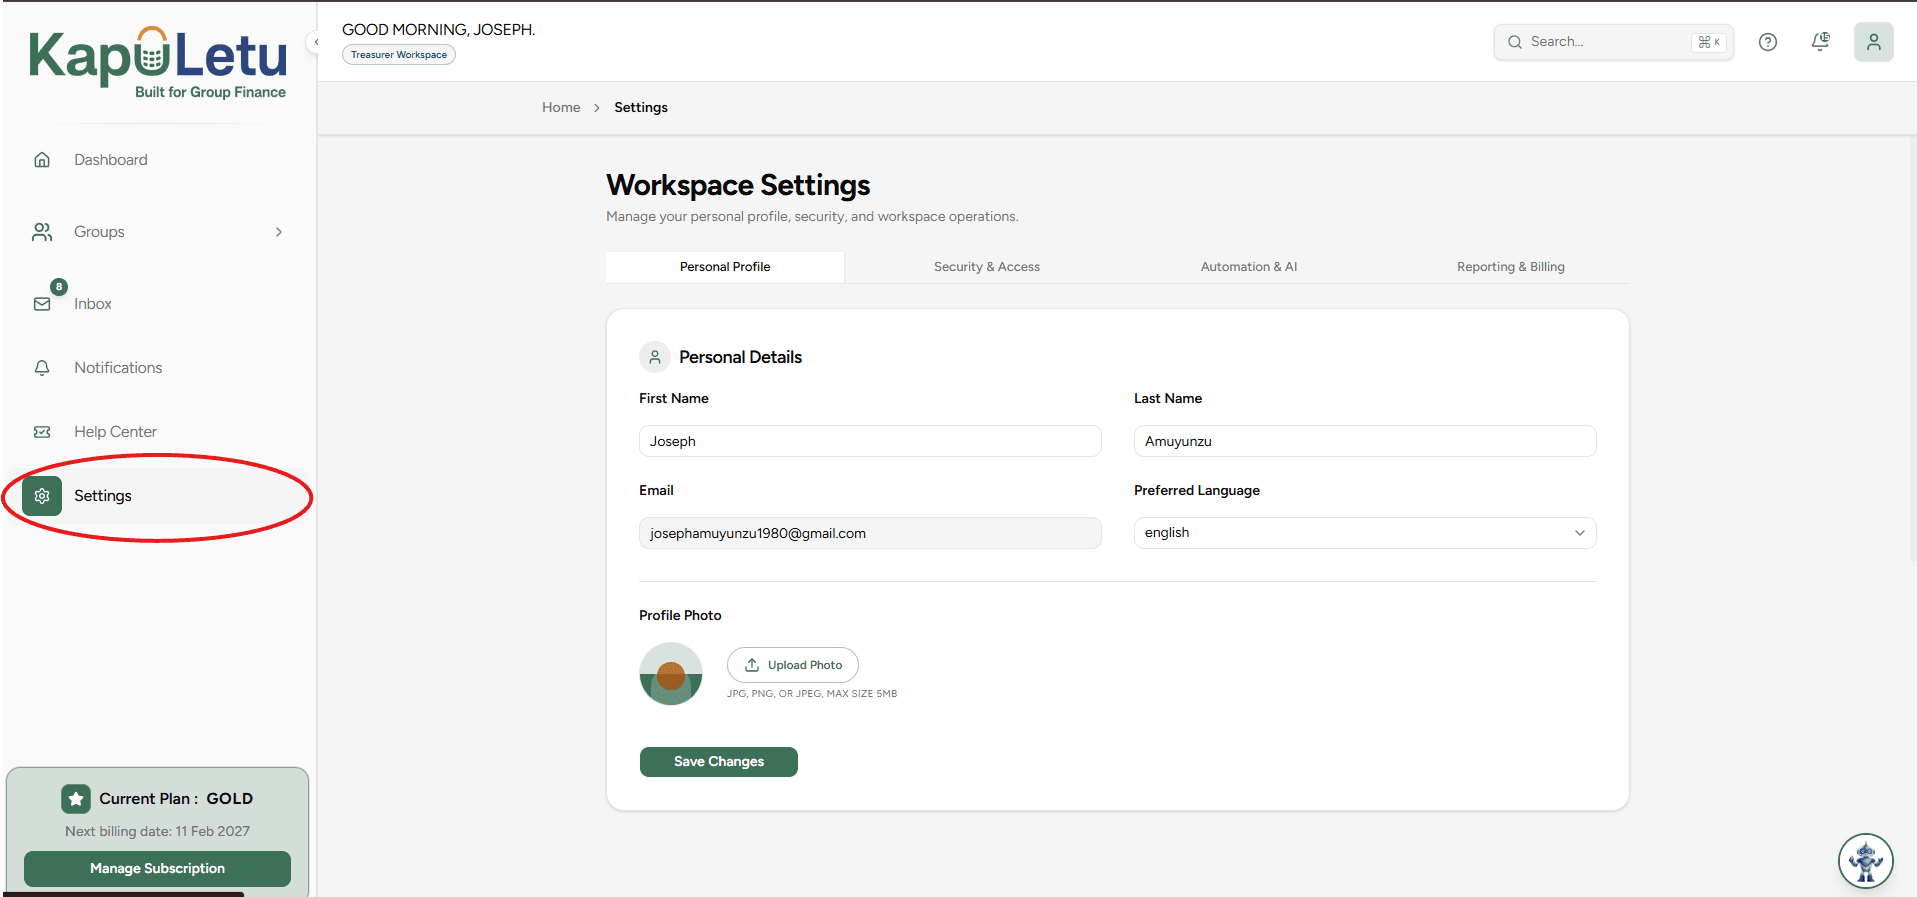Click into the First Name field
1917x897 pixels.
coord(870,441)
